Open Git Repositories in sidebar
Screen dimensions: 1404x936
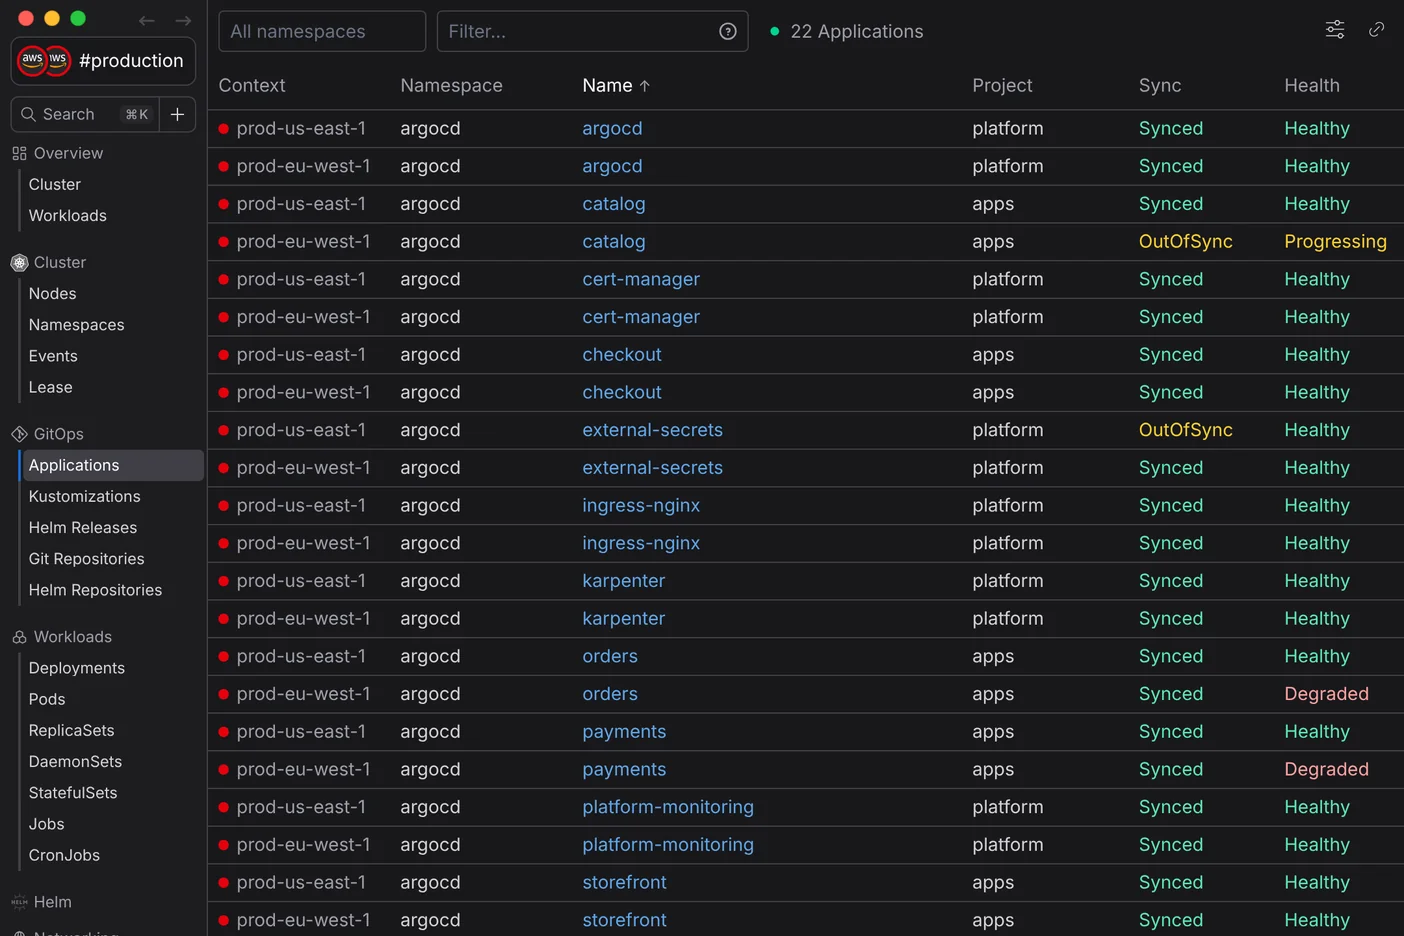coord(87,559)
